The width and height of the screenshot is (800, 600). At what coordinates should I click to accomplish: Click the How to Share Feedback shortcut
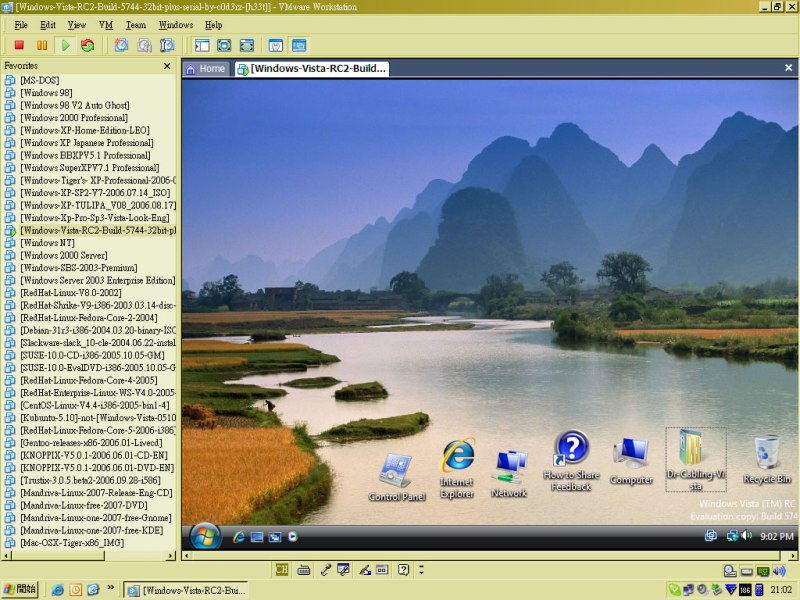[x=571, y=461]
